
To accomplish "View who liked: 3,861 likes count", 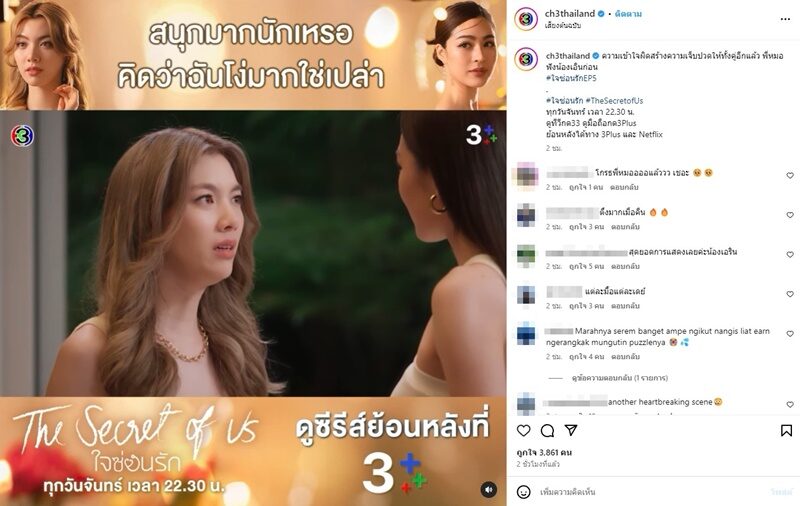I will [x=544, y=452].
